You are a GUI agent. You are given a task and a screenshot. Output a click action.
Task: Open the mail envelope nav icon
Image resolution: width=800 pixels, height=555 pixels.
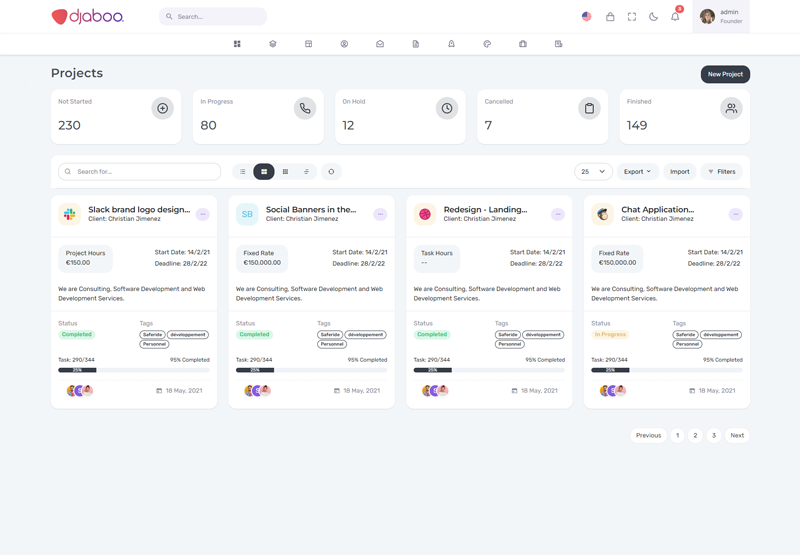pyautogui.click(x=380, y=44)
